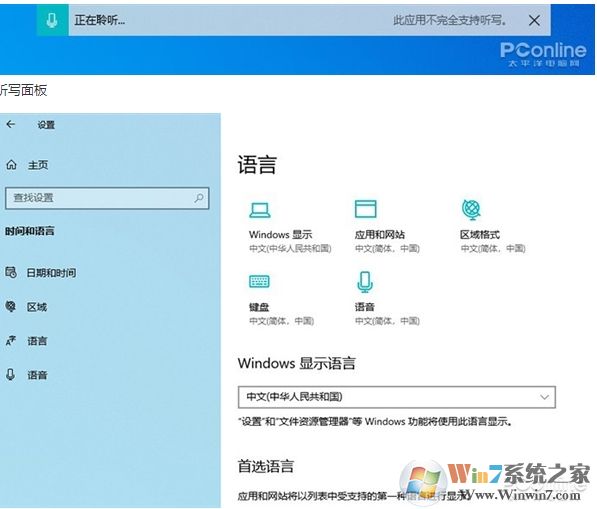
Task: Click the 语言 page title
Action: (257, 165)
